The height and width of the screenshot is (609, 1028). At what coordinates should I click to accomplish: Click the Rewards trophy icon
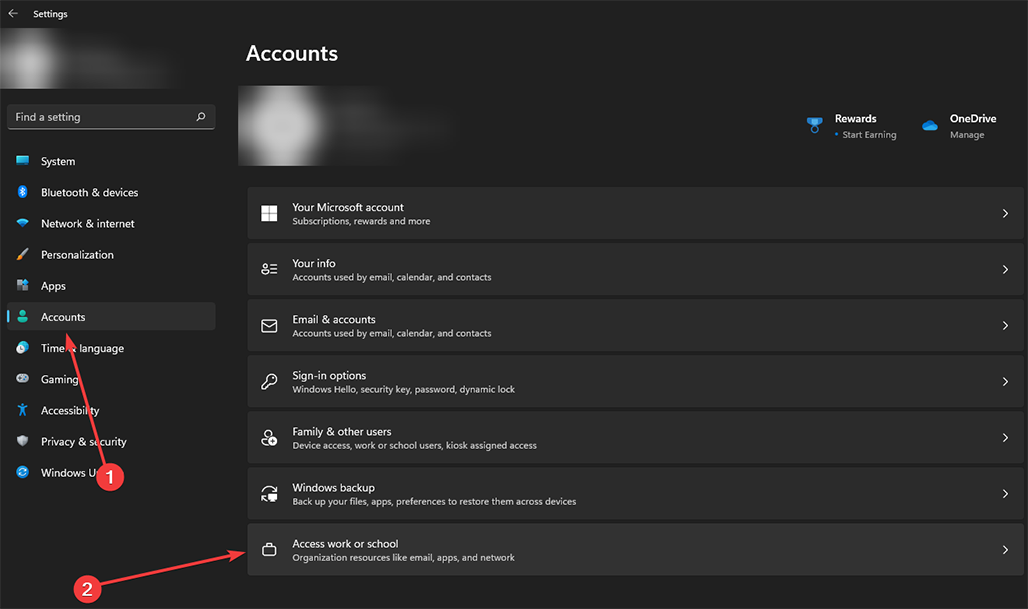[x=814, y=124]
